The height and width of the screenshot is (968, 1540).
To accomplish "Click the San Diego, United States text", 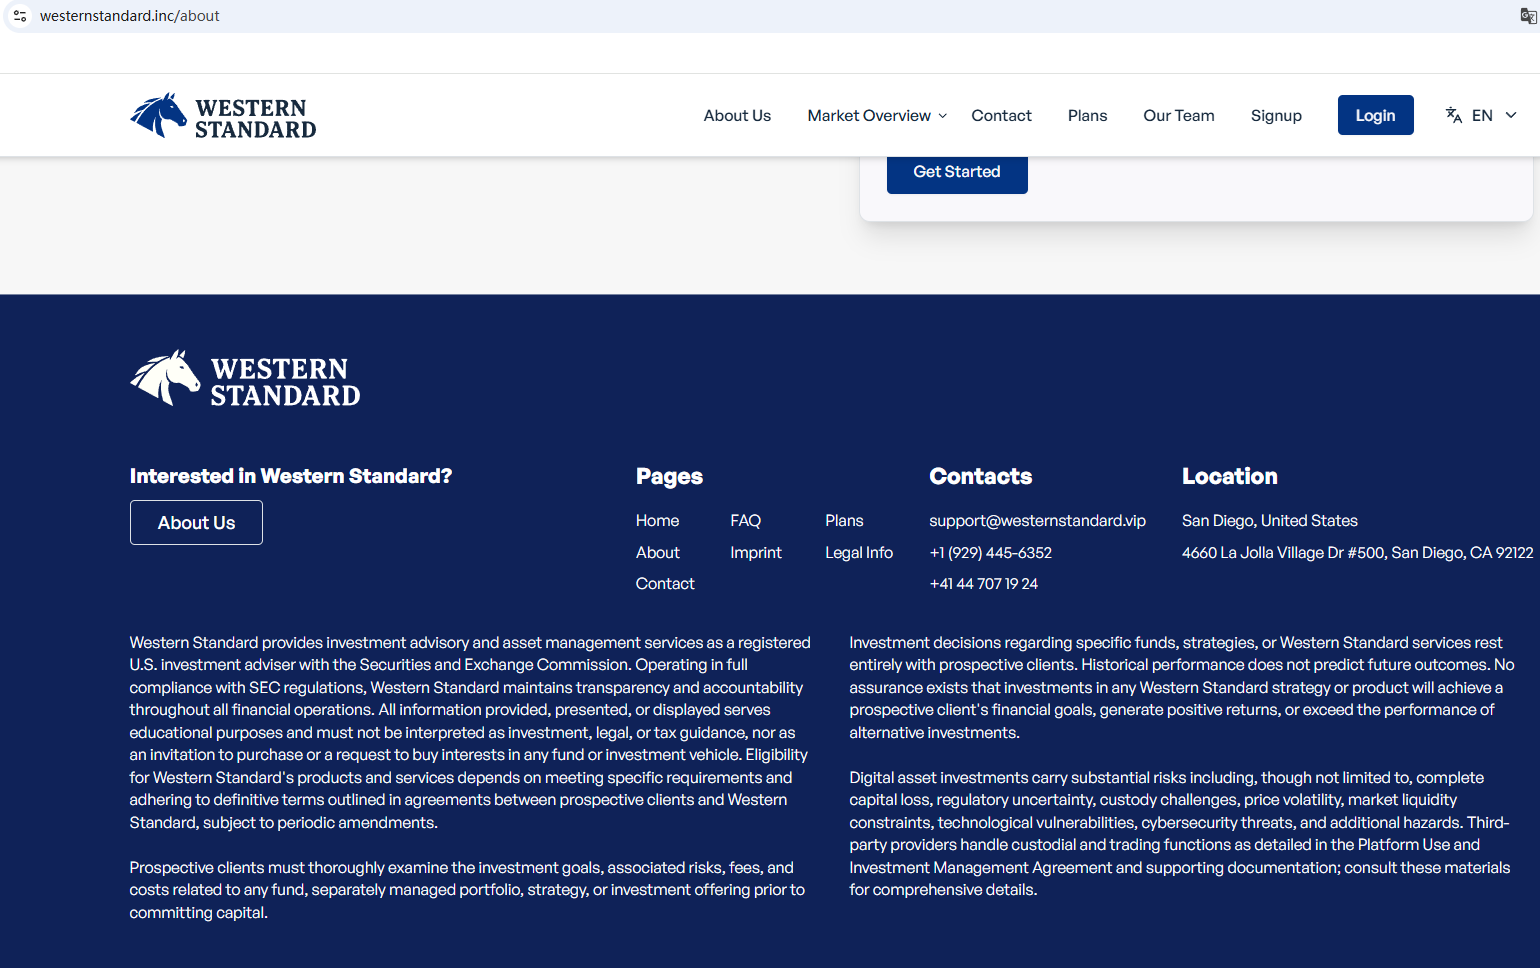I will [x=1270, y=521].
